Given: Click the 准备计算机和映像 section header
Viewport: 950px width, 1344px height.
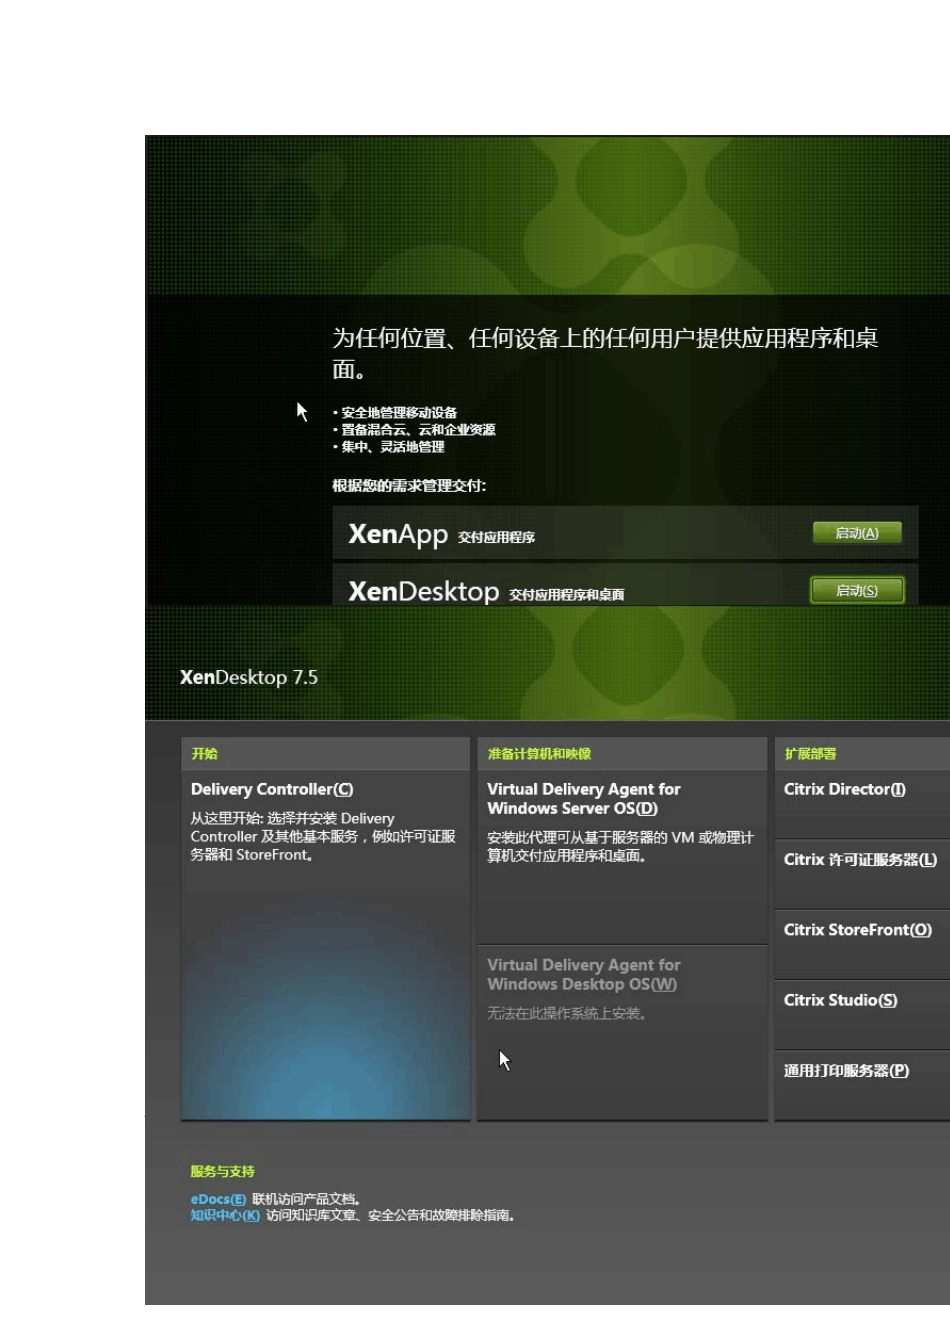Looking at the screenshot, I should pyautogui.click(x=622, y=753).
